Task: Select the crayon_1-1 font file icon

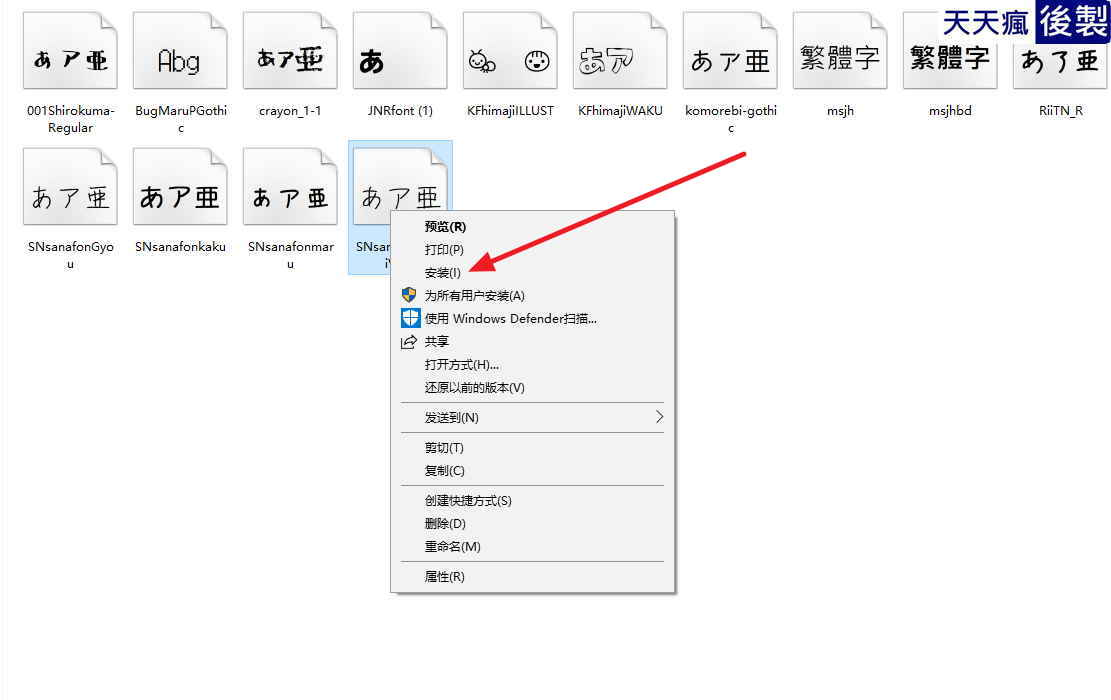Action: pos(290,50)
